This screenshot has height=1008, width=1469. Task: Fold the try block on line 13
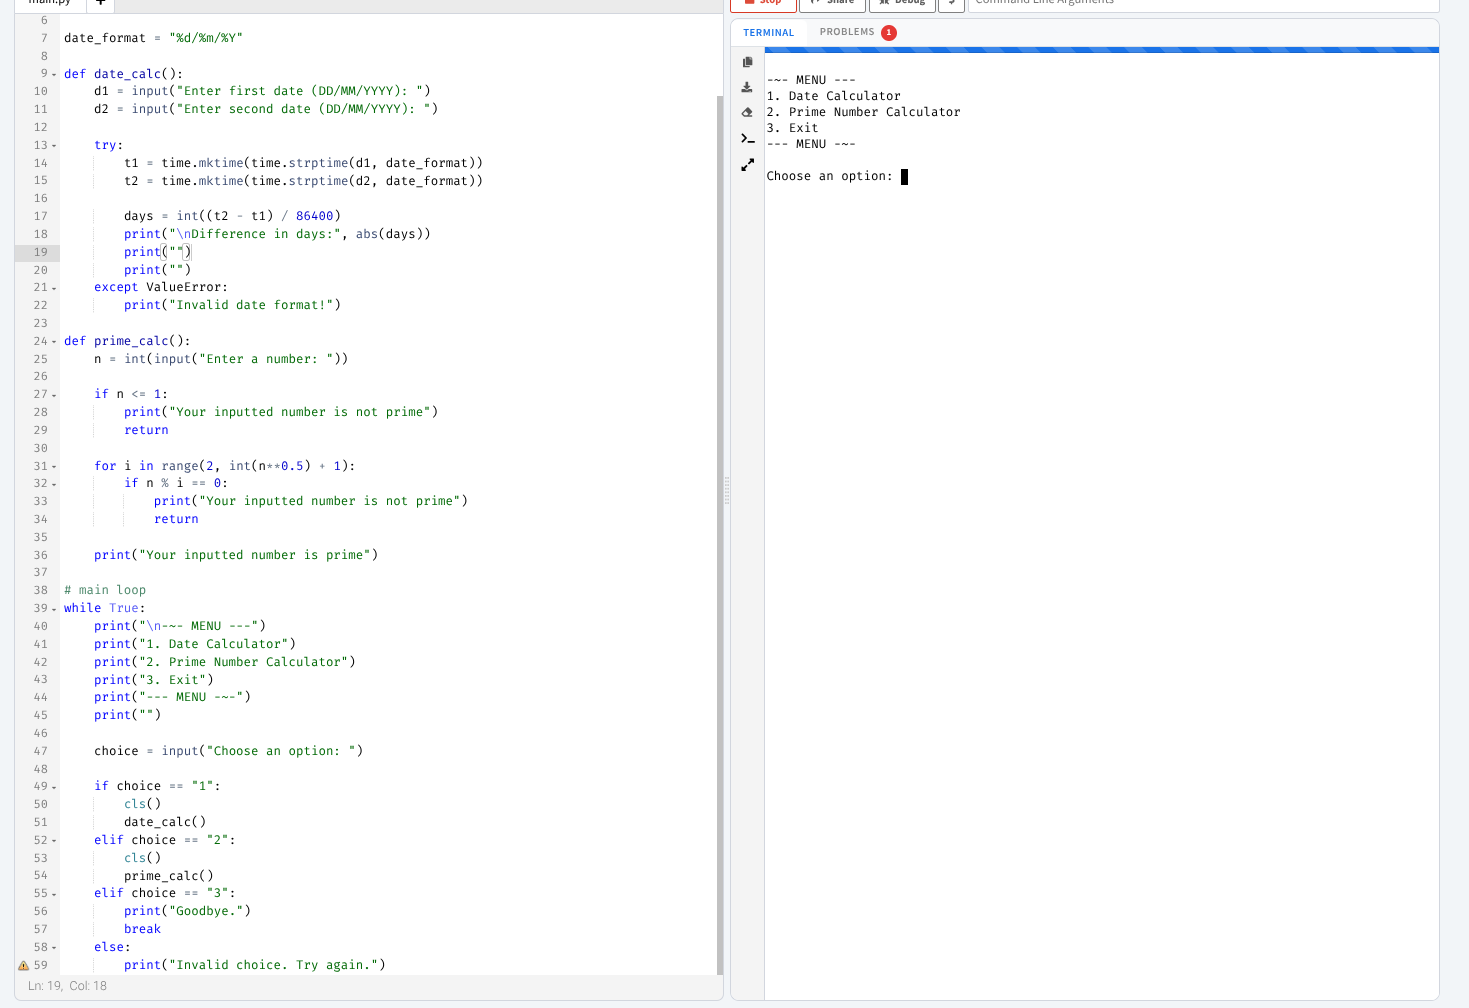click(x=54, y=146)
